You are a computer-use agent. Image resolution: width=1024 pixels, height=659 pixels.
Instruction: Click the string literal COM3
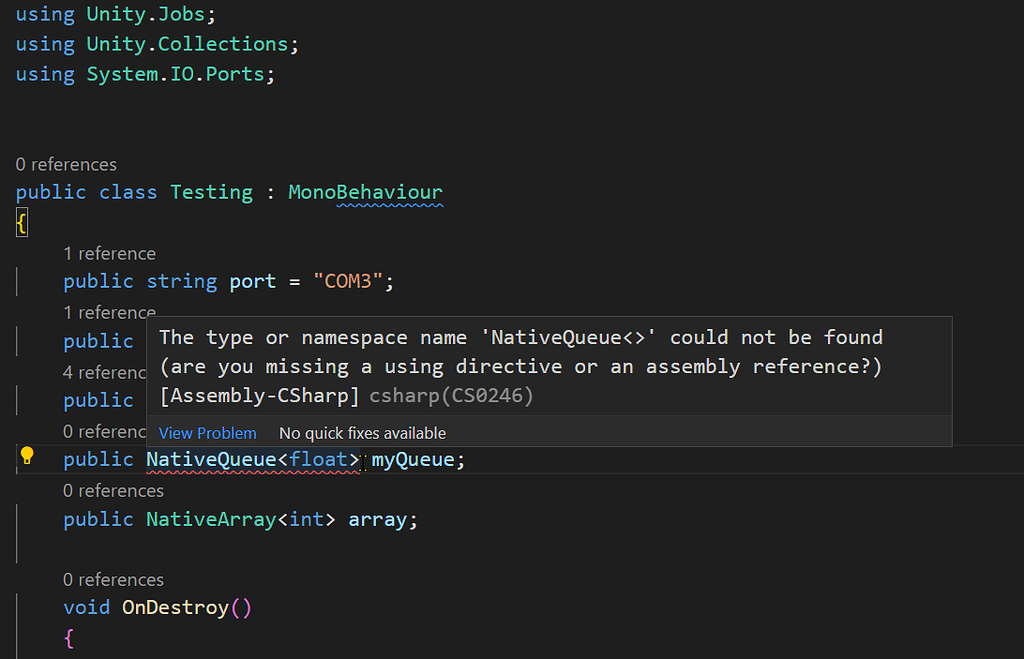click(349, 281)
